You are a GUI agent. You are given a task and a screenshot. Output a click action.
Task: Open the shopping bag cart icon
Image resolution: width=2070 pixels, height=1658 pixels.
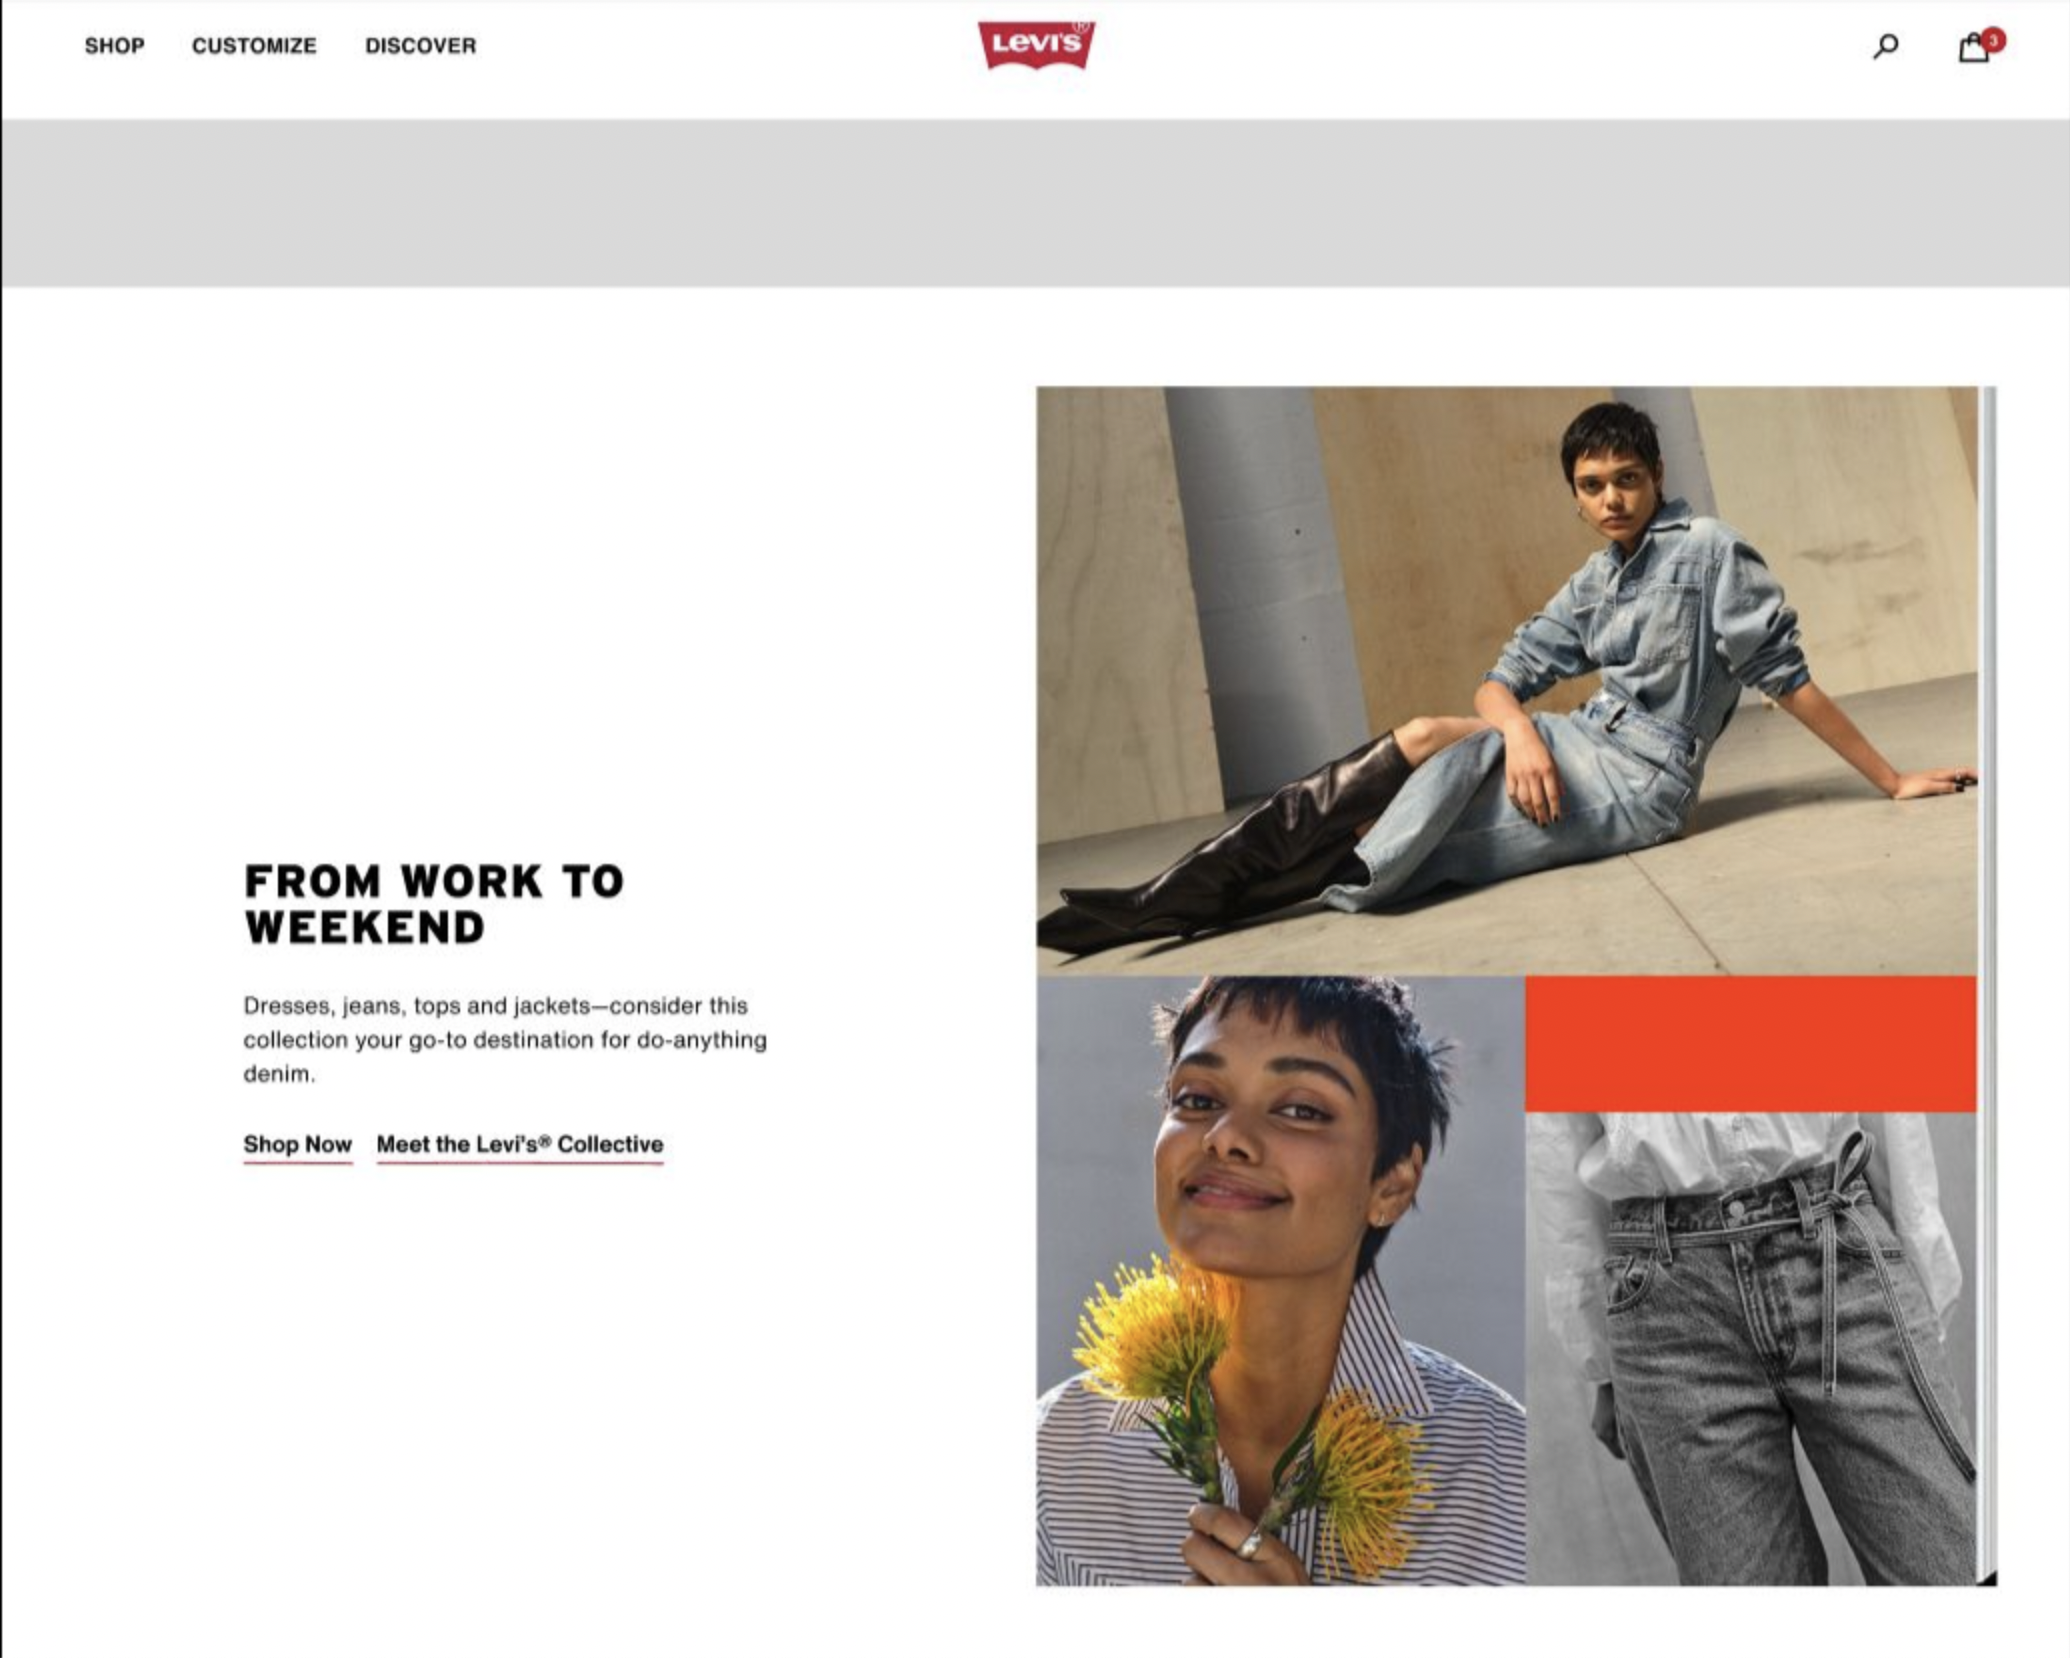pyautogui.click(x=1973, y=48)
